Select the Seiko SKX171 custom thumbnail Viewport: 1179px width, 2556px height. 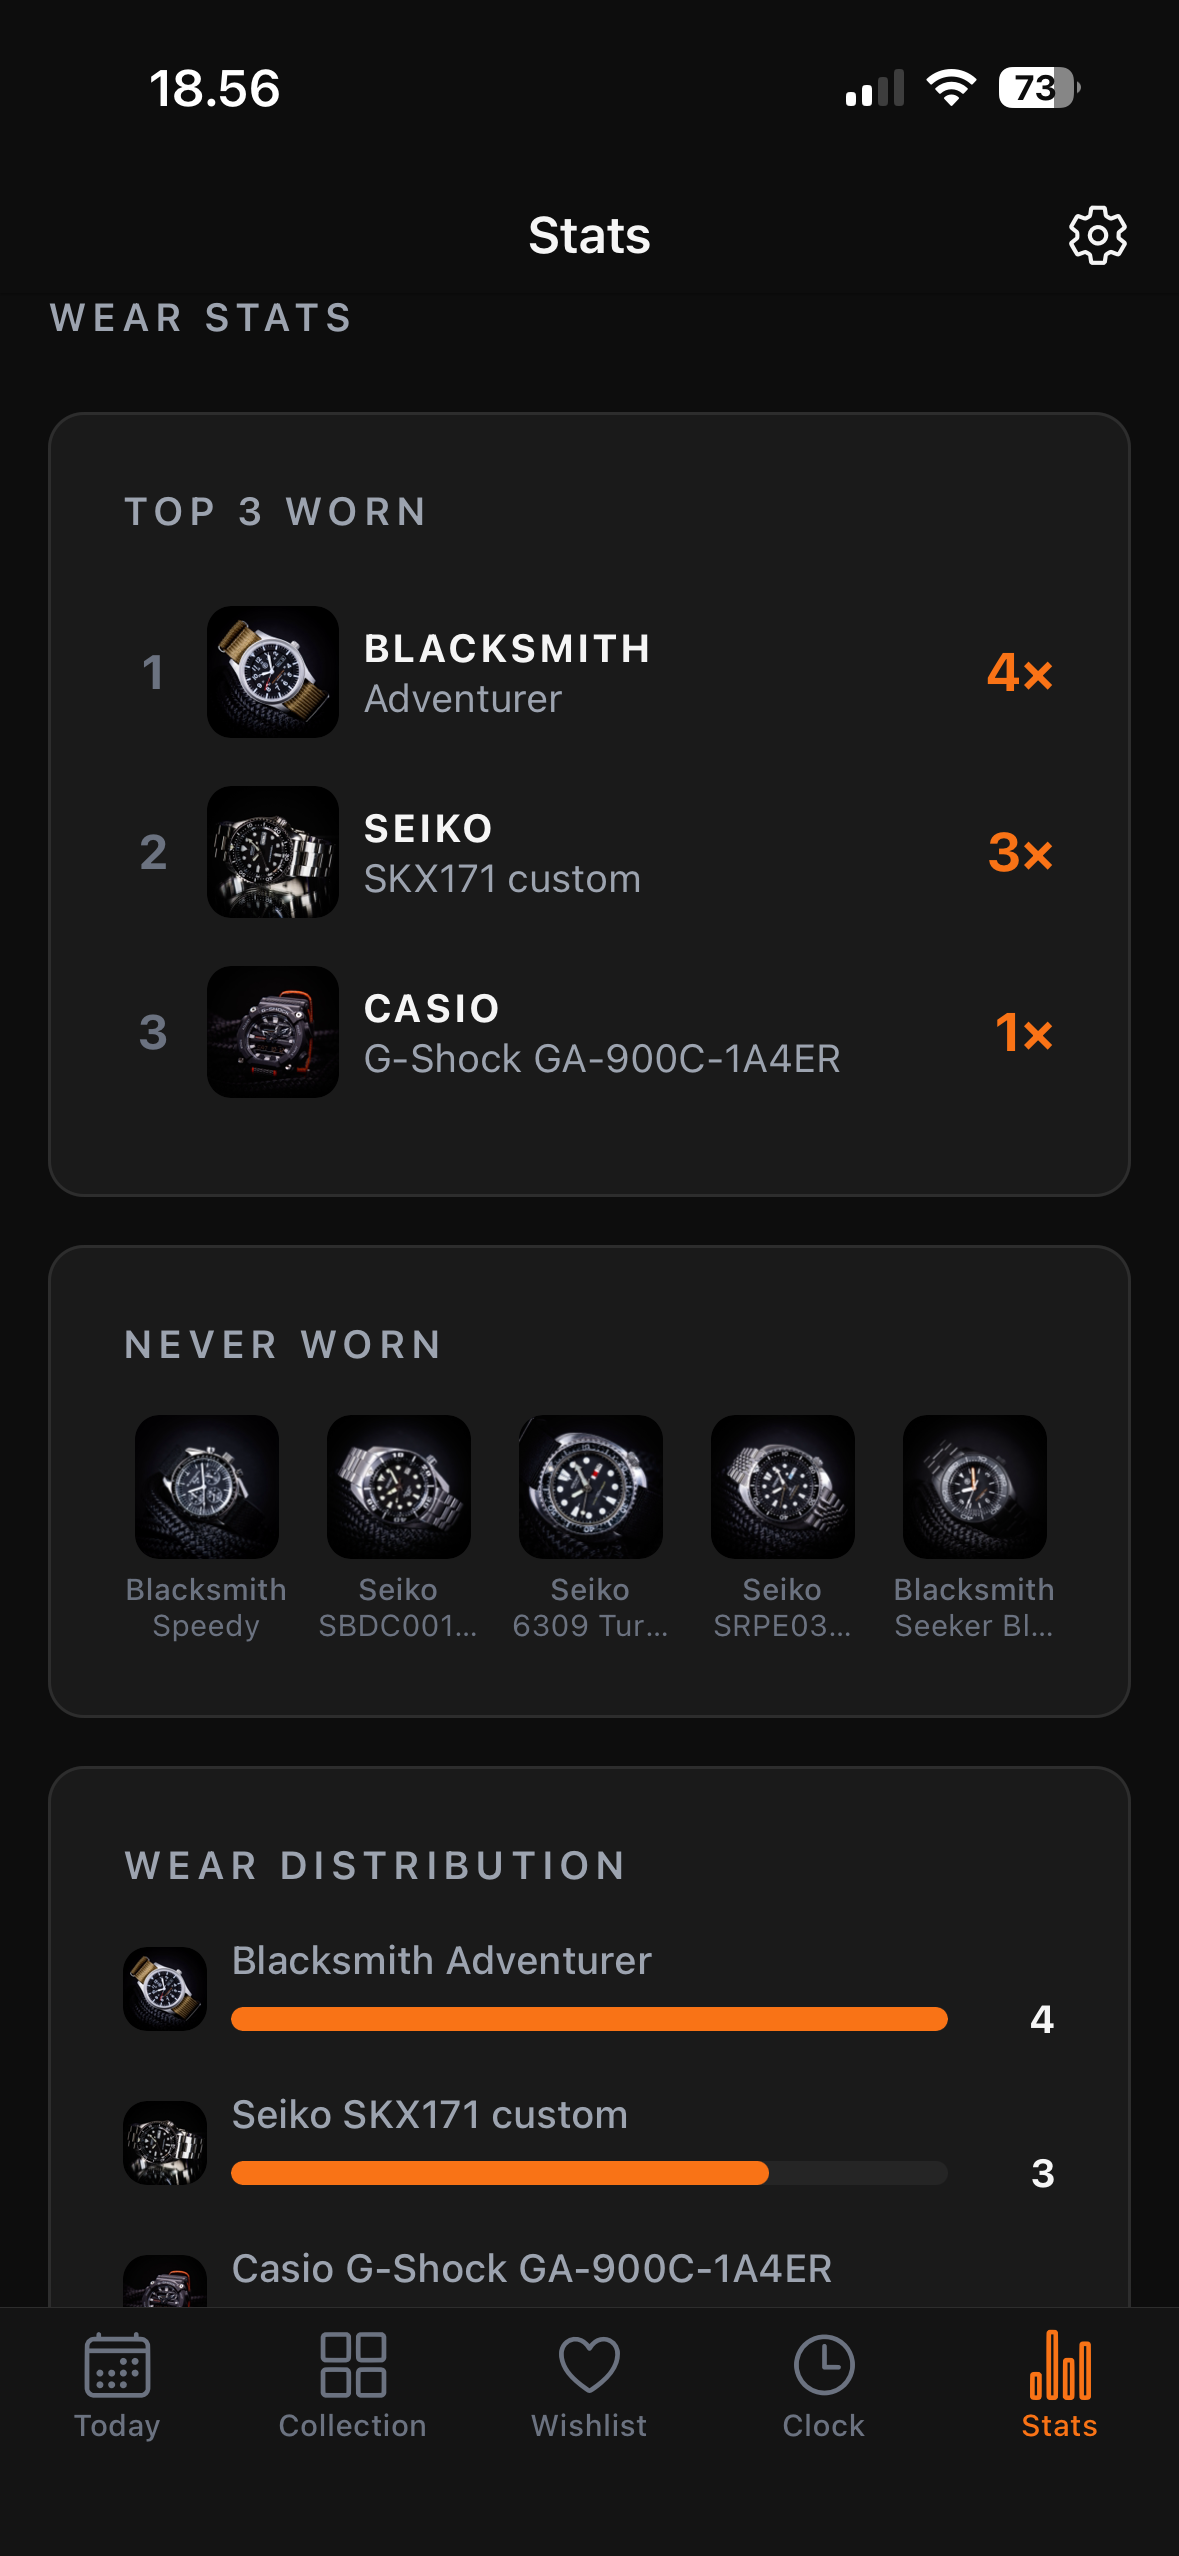pyautogui.click(x=272, y=852)
